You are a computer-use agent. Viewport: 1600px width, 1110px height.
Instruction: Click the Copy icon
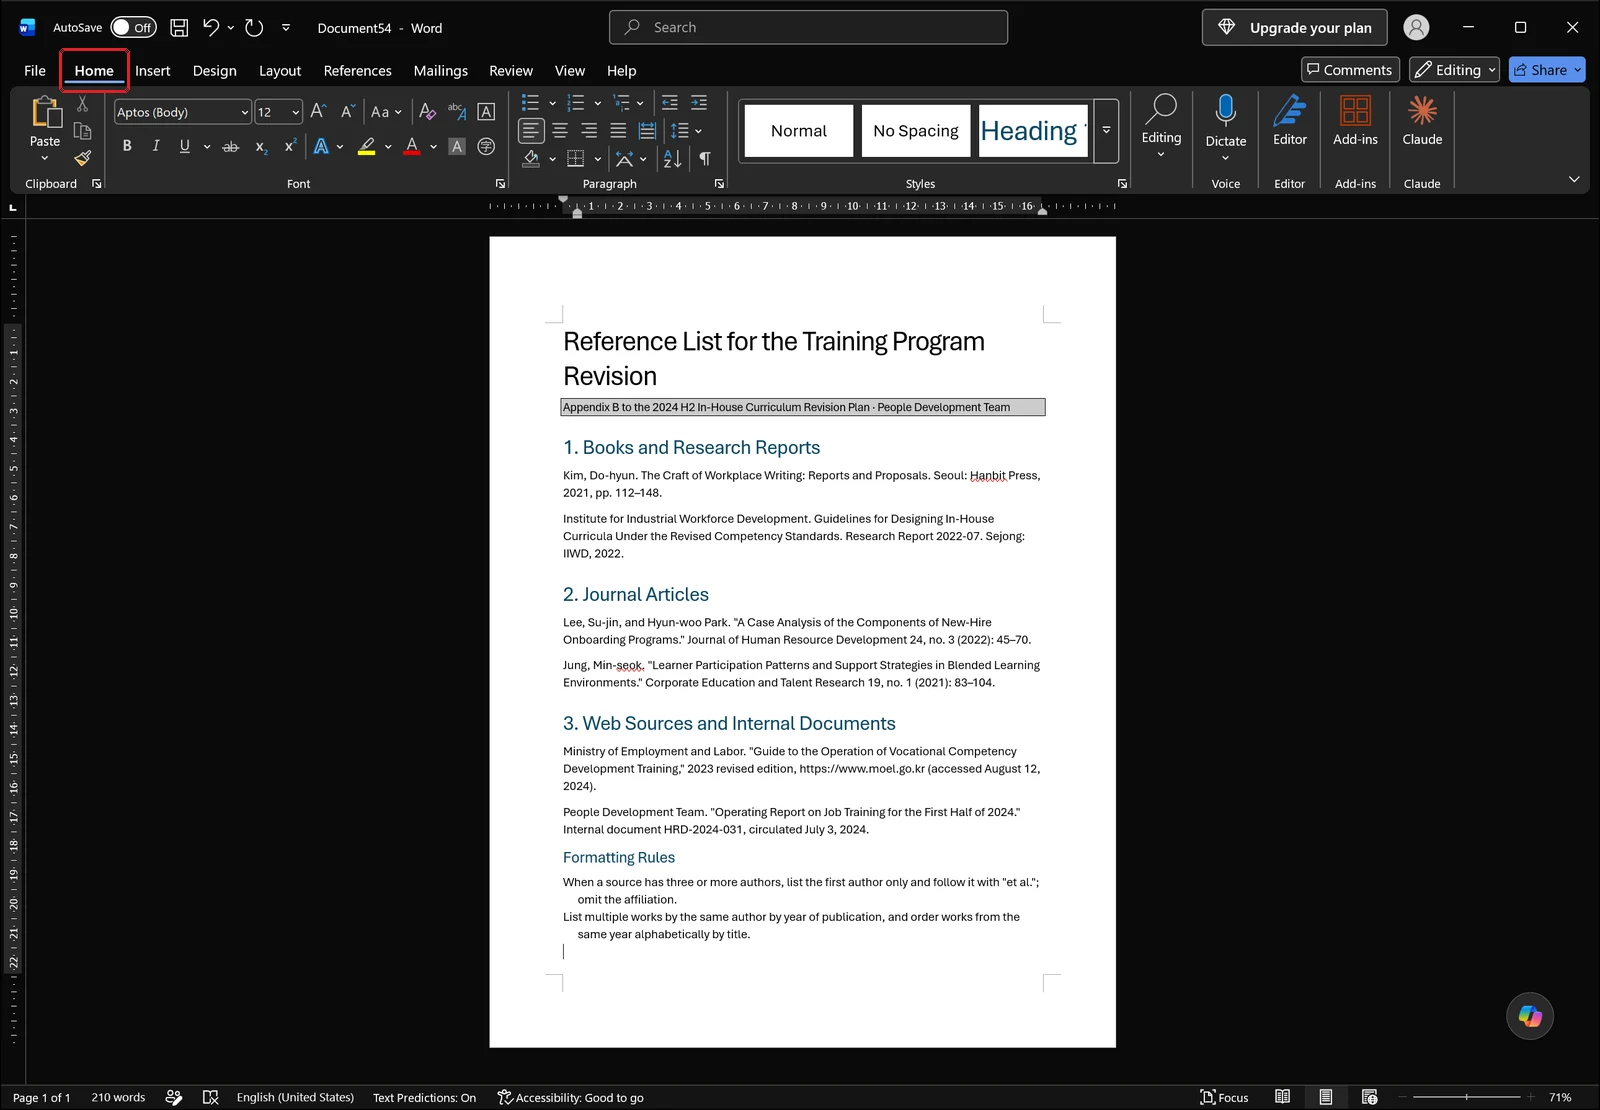[82, 131]
